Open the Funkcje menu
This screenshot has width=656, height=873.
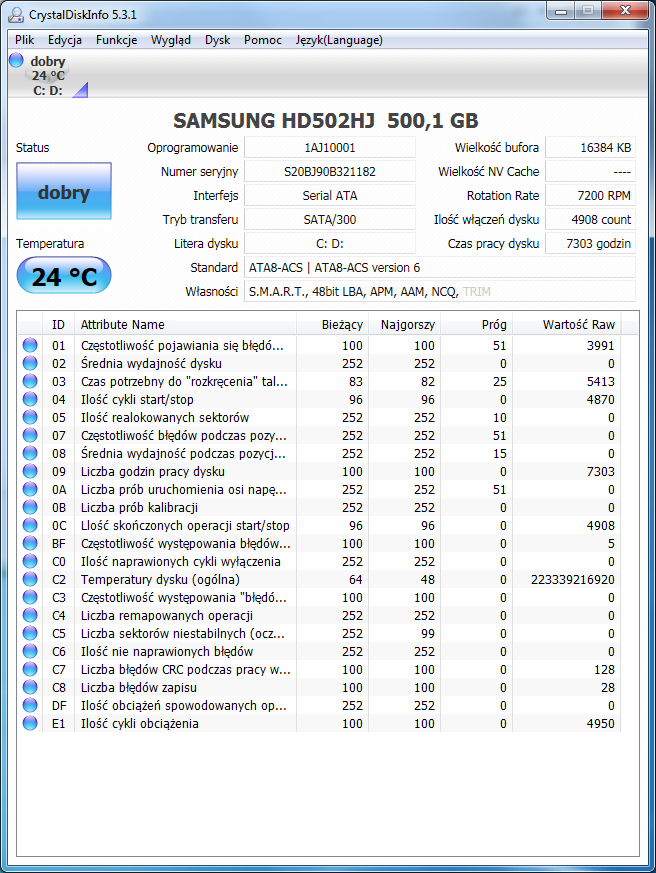coord(116,40)
